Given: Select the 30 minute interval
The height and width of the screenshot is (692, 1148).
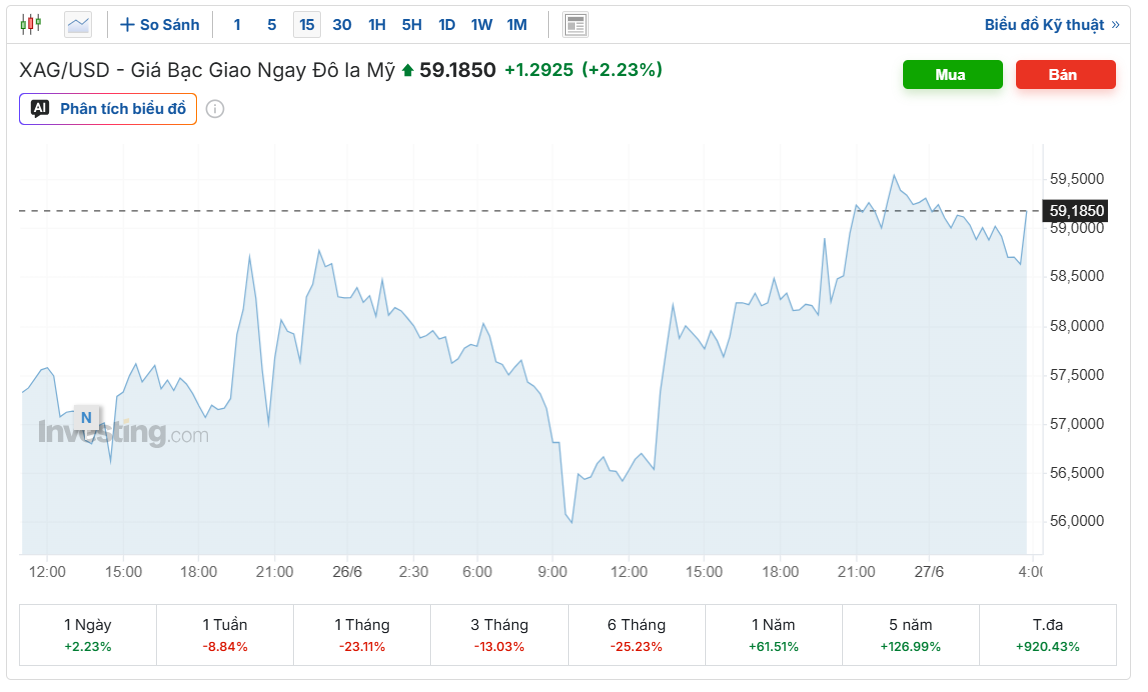Looking at the screenshot, I should (342, 25).
